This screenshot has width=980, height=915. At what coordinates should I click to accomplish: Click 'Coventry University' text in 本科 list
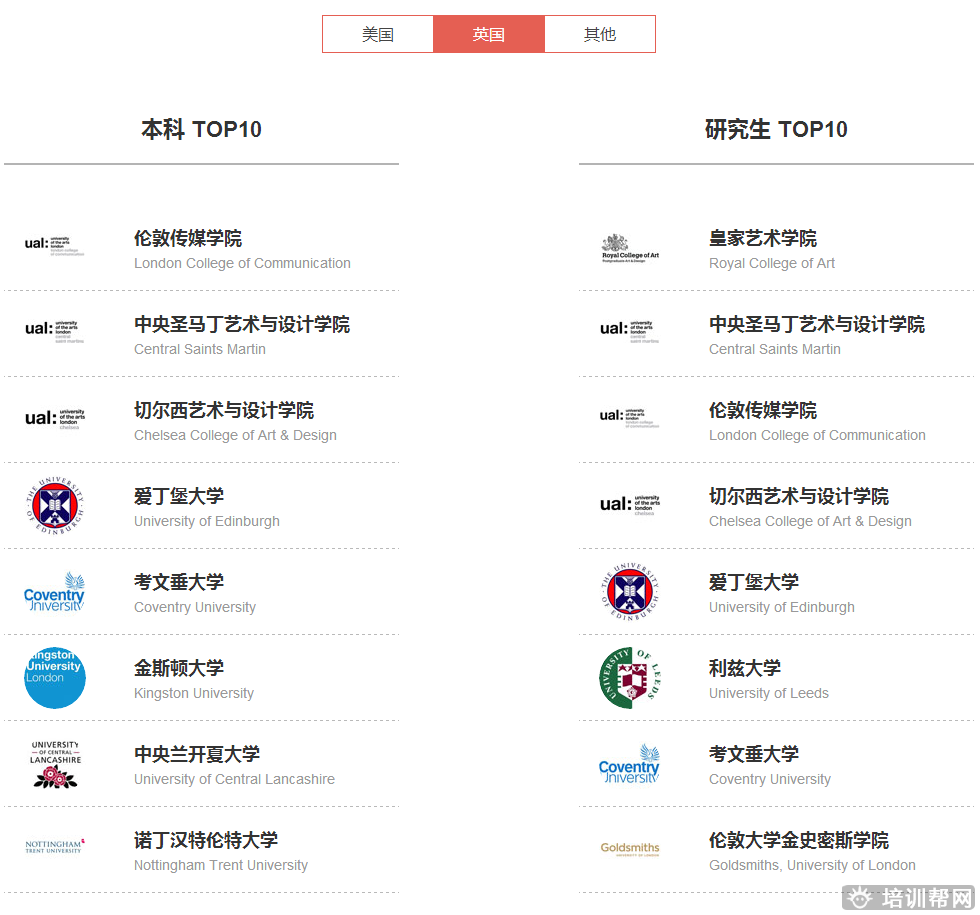pyautogui.click(x=195, y=607)
